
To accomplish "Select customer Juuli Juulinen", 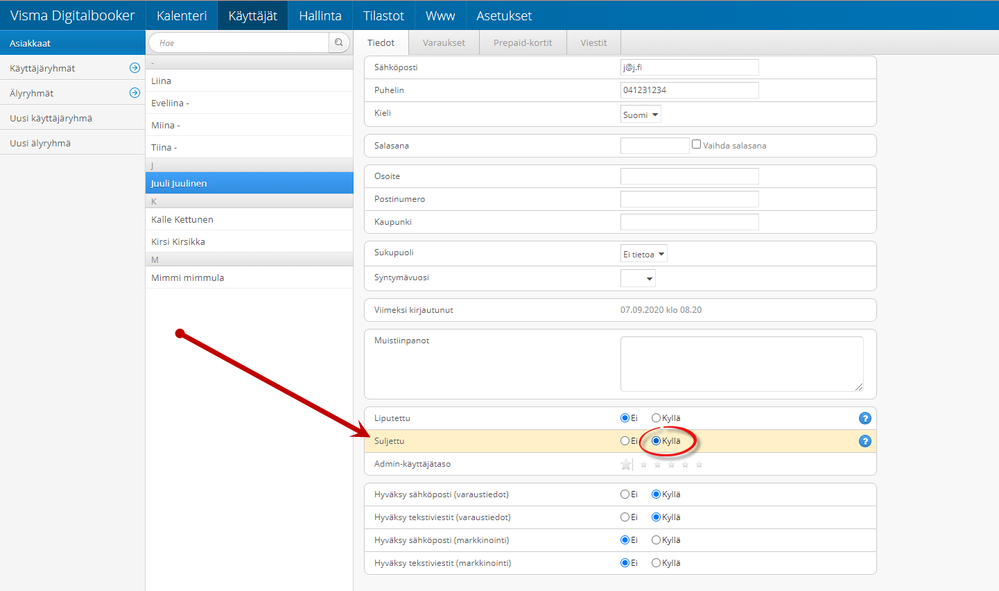I will click(x=249, y=183).
